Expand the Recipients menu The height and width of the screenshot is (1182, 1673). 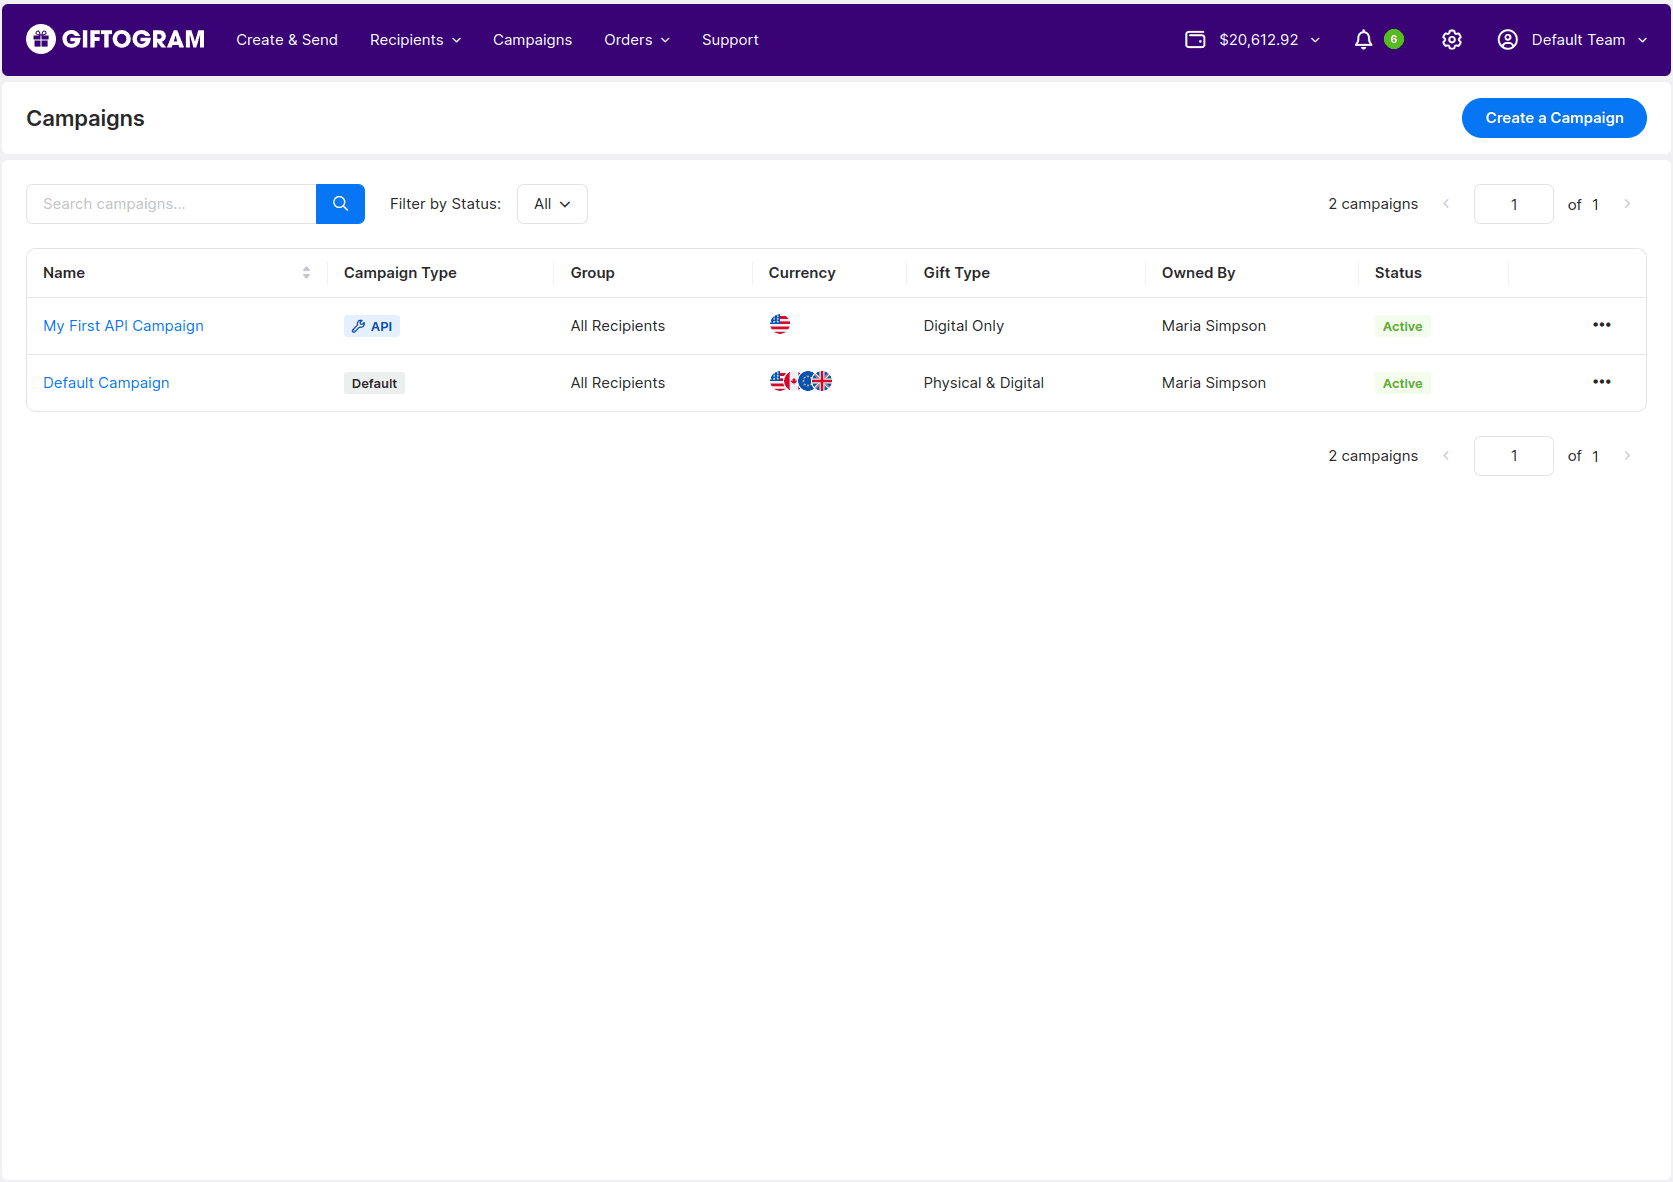click(415, 40)
